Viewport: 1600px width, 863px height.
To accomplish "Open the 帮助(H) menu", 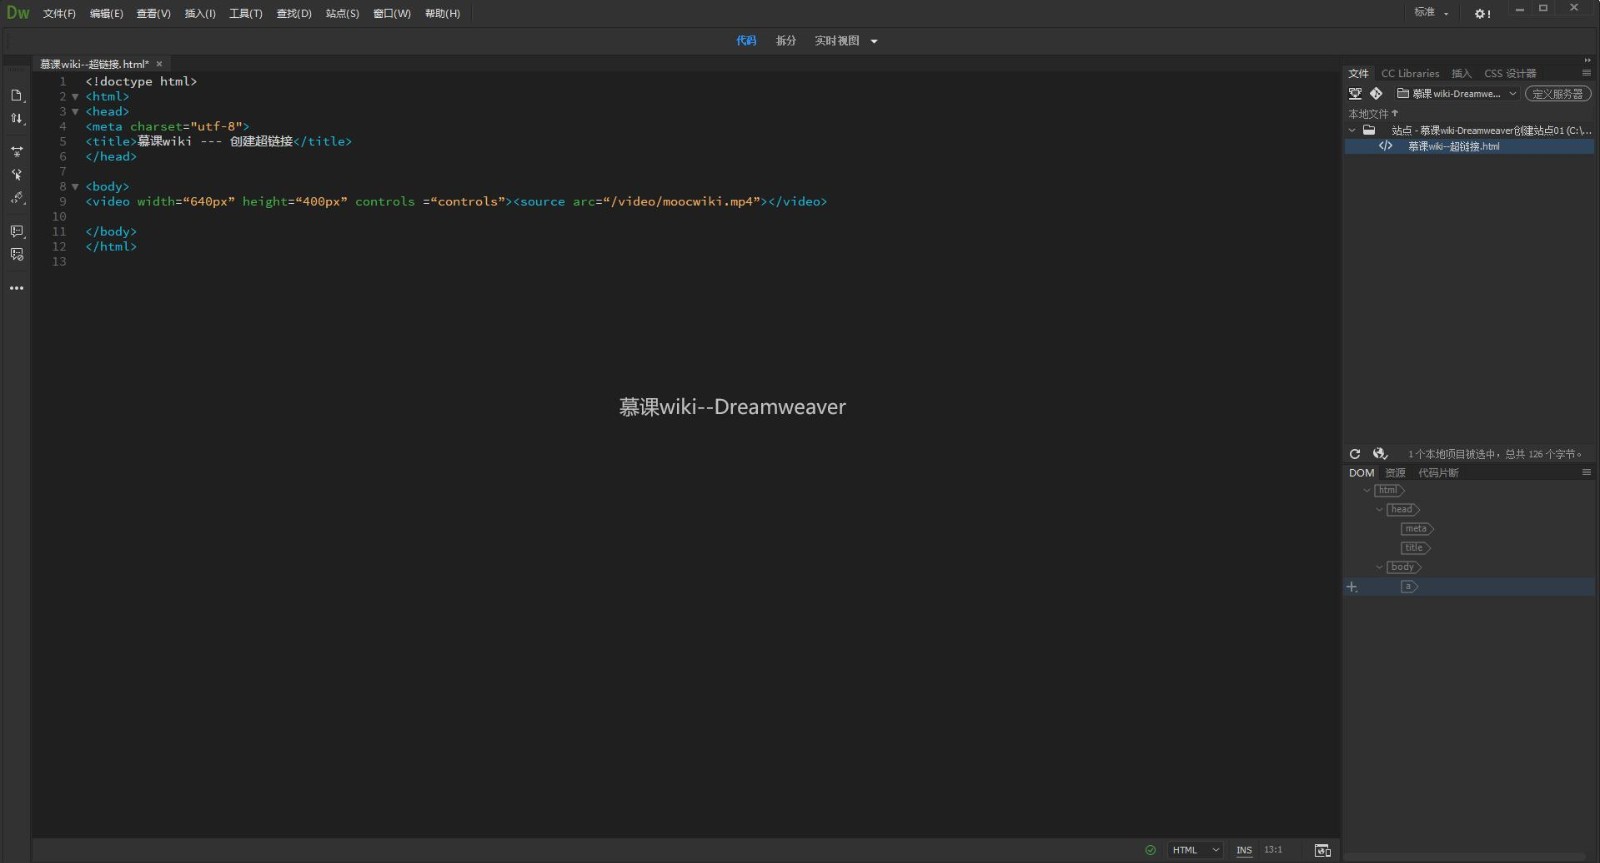I will 442,13.
